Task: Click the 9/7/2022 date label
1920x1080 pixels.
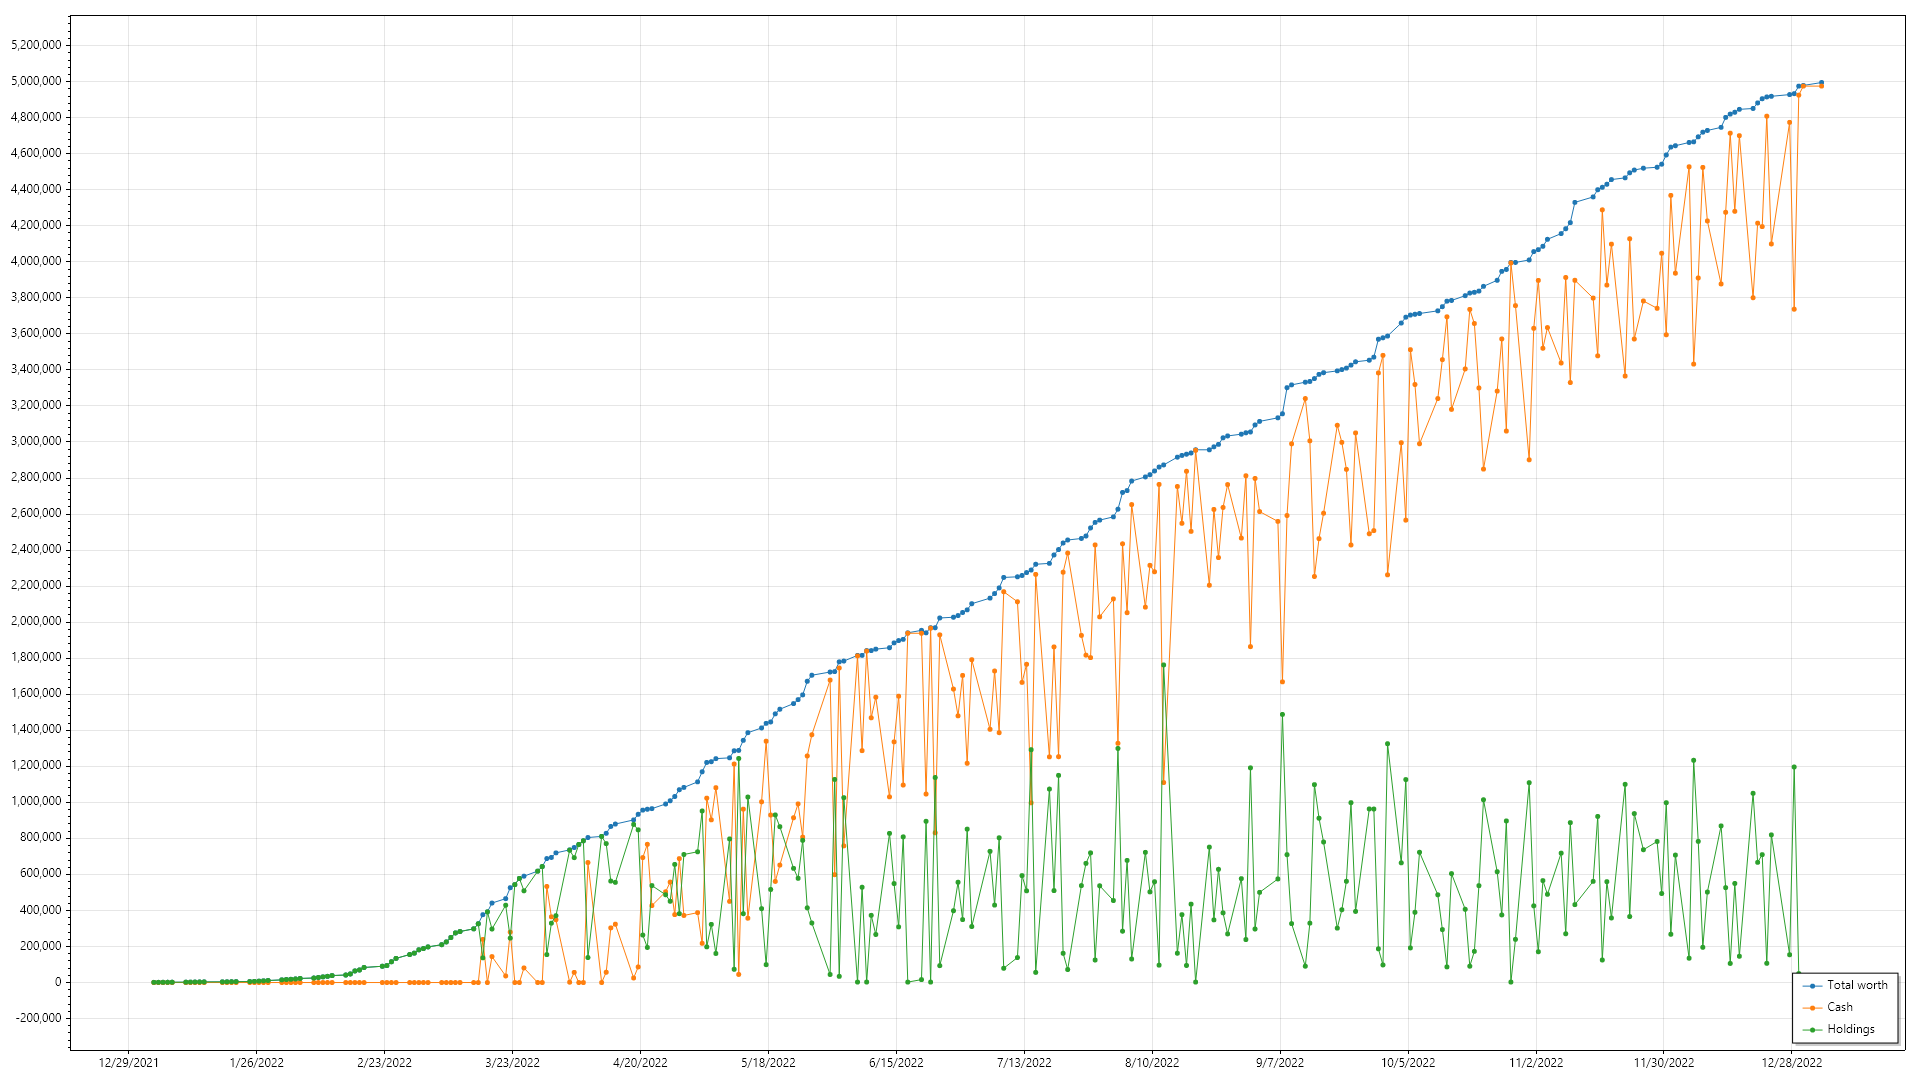Action: click(x=1281, y=1063)
